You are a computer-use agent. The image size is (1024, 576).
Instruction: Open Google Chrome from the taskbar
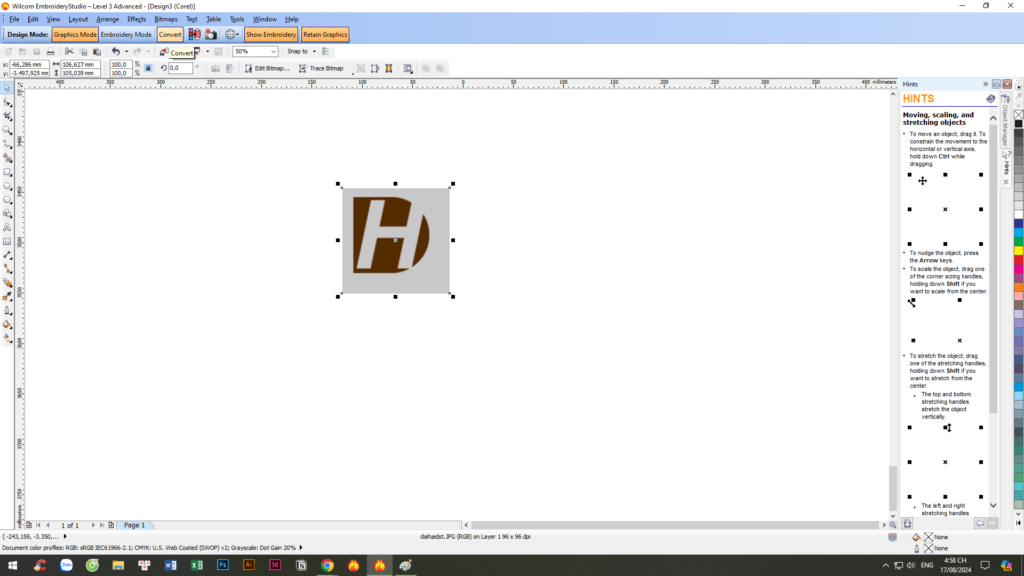coord(327,565)
